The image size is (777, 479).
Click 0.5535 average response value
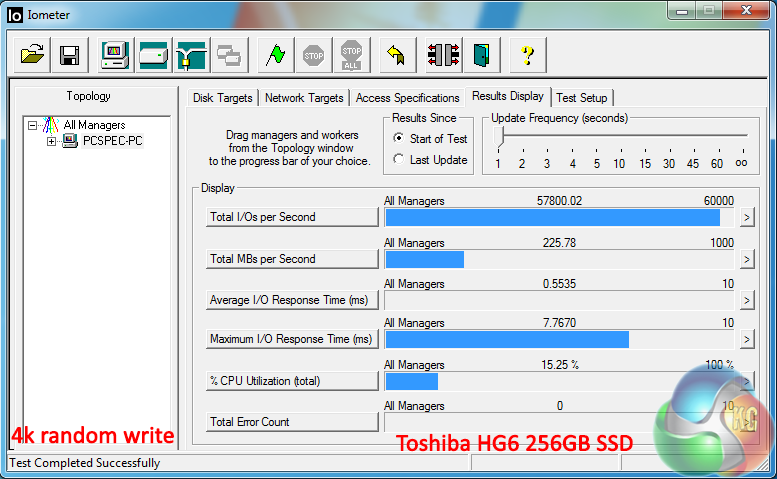coord(559,284)
